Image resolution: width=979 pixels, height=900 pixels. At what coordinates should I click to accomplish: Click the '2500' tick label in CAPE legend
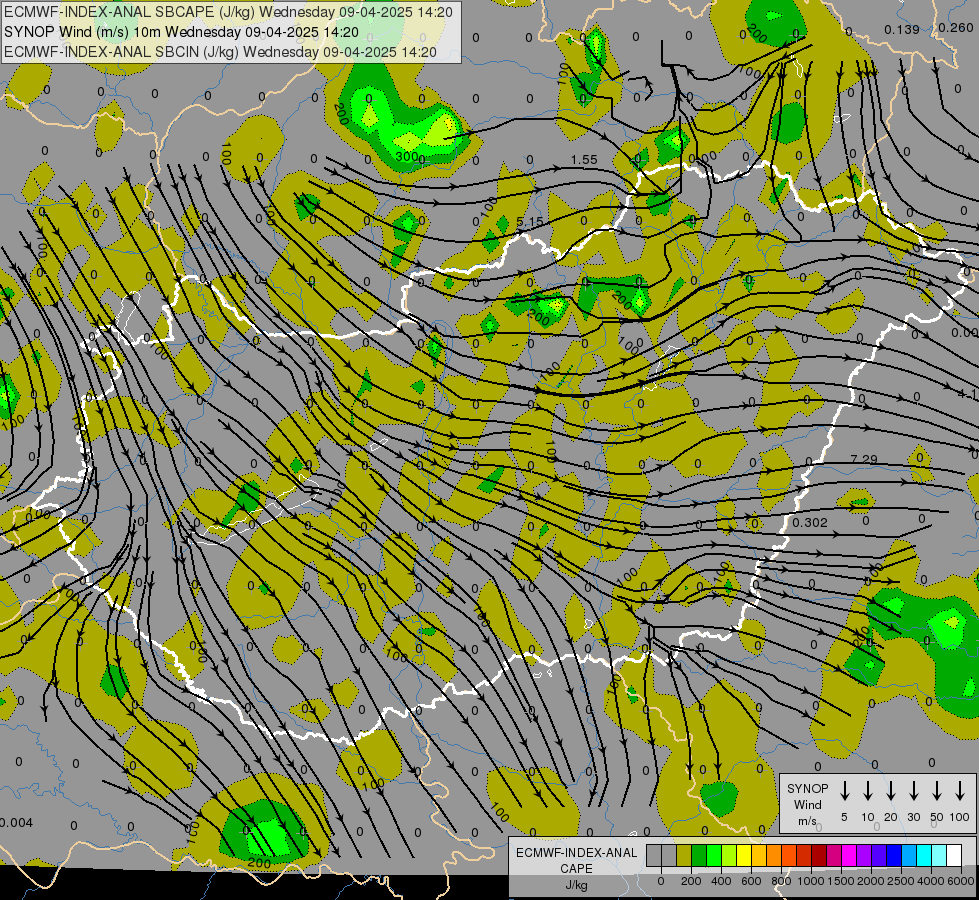[901, 881]
